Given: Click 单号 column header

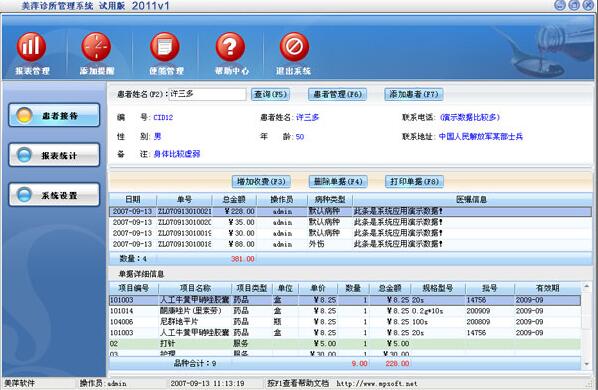Looking at the screenshot, I should (x=184, y=199).
